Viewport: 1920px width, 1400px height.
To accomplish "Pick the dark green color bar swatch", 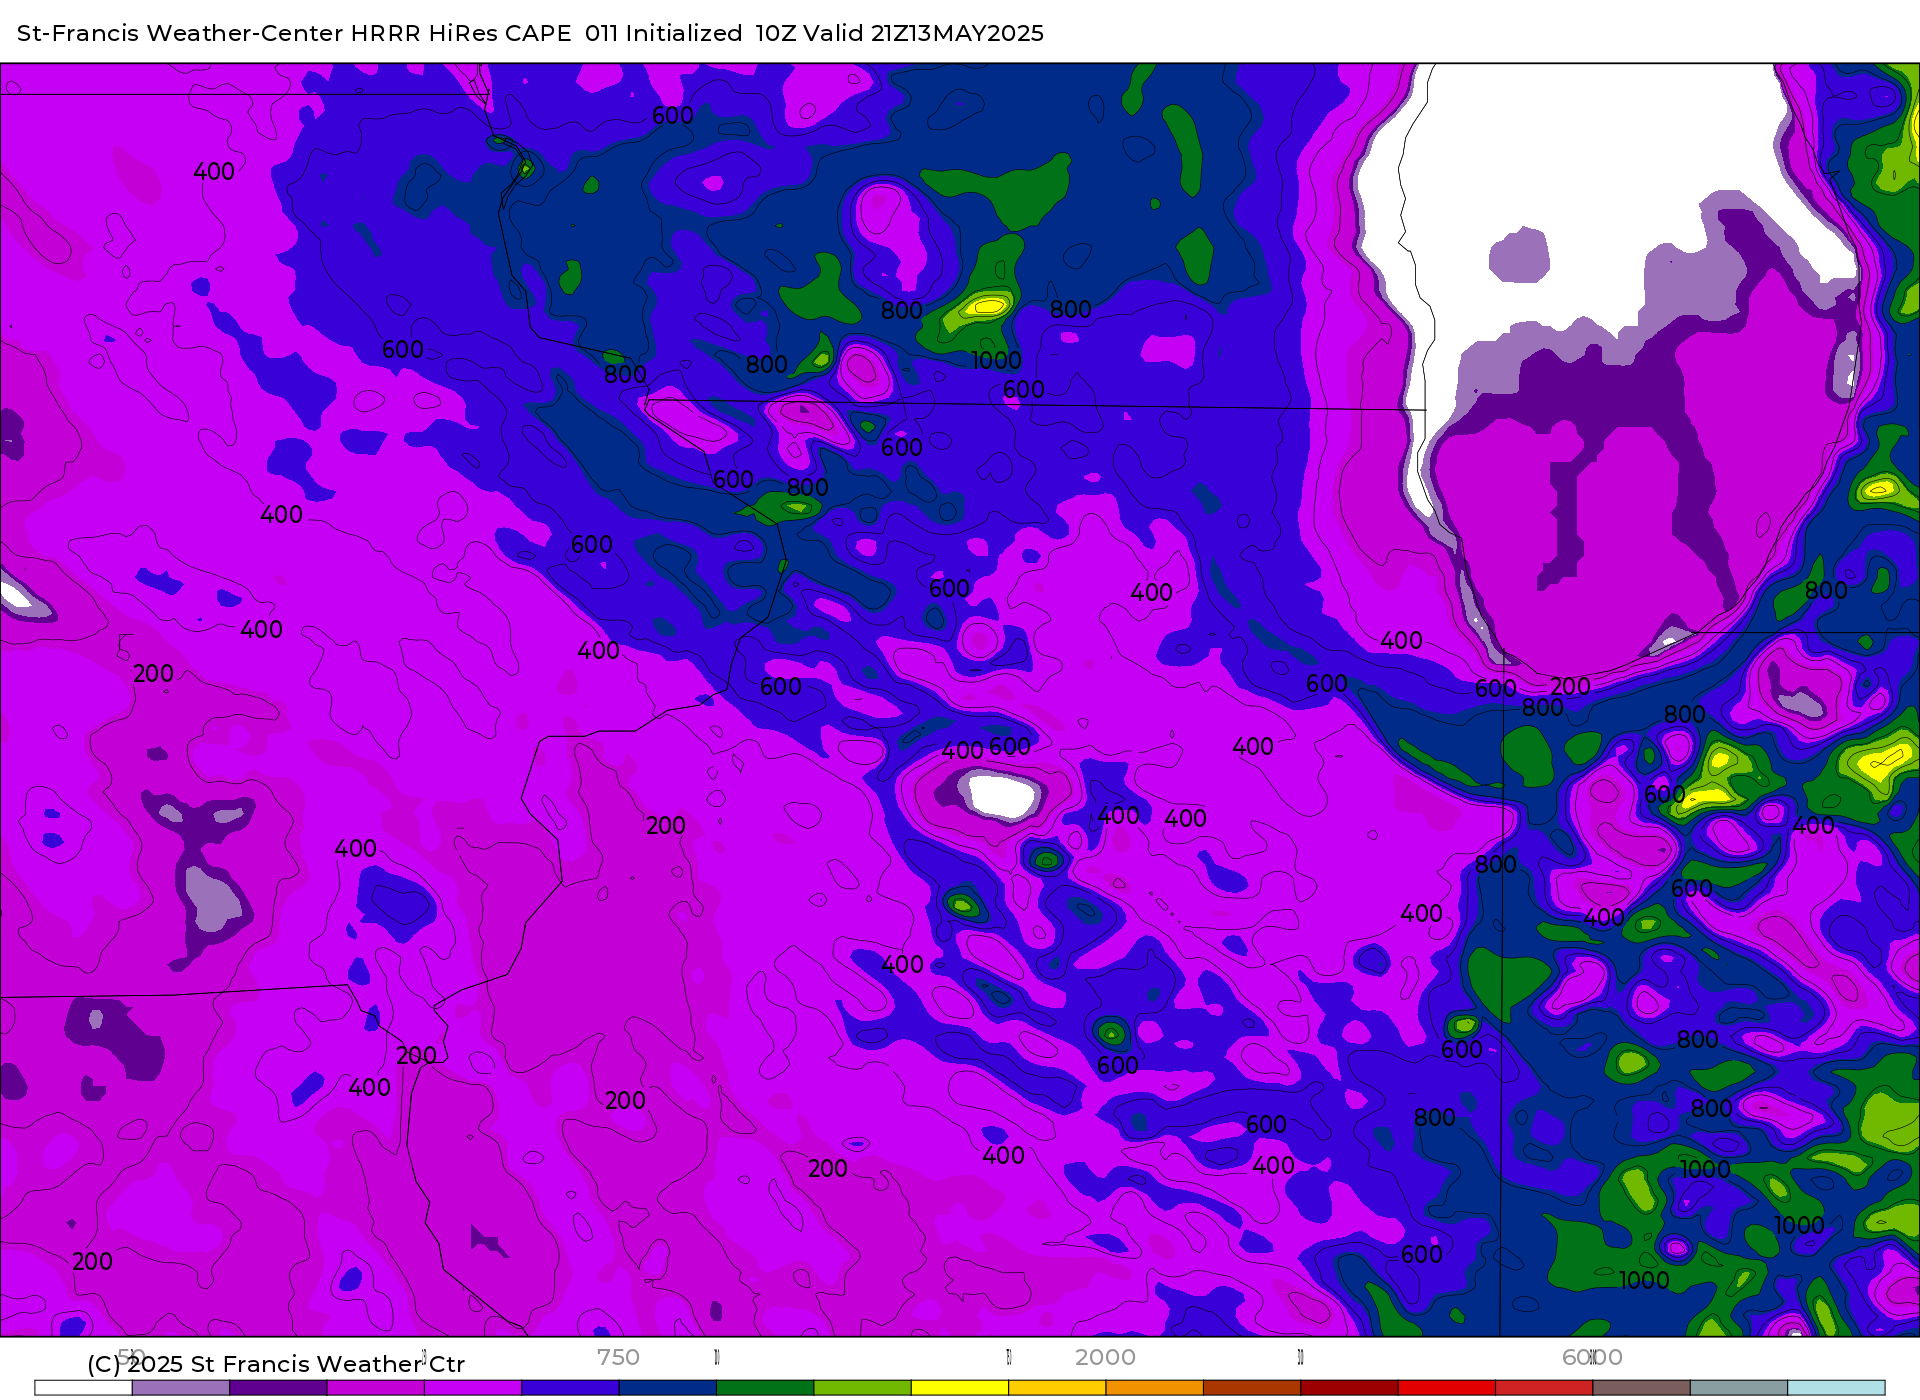I will tap(765, 1388).
